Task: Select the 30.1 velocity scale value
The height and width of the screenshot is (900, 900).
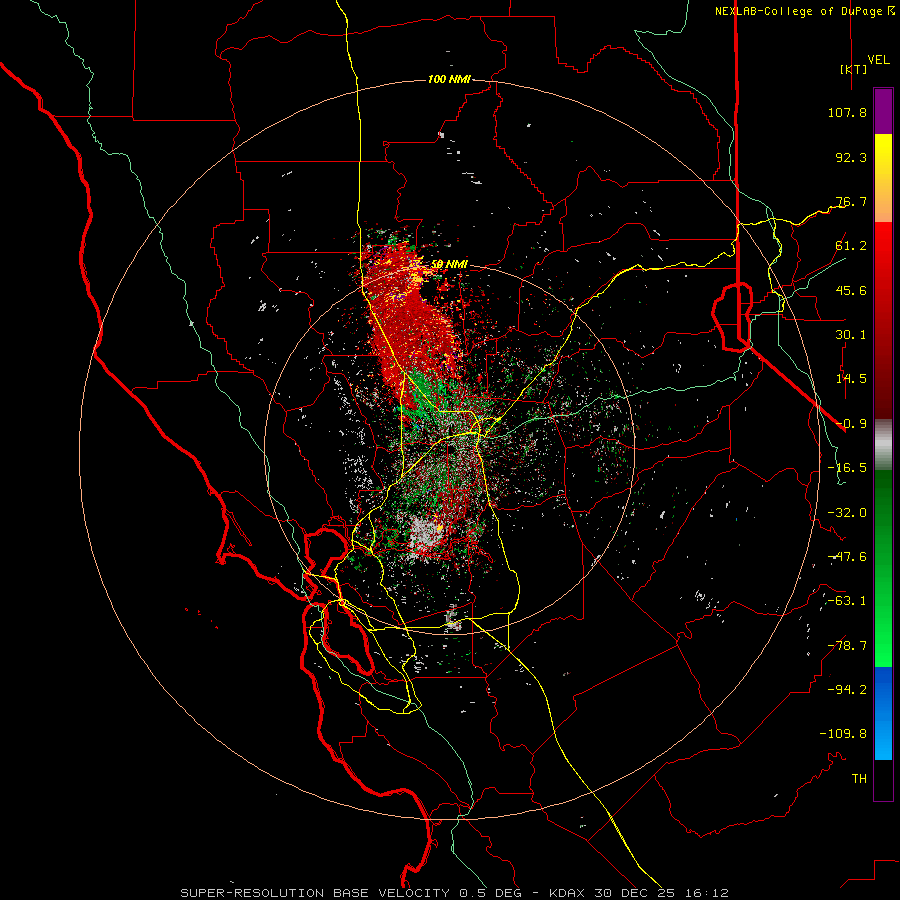Action: (851, 335)
